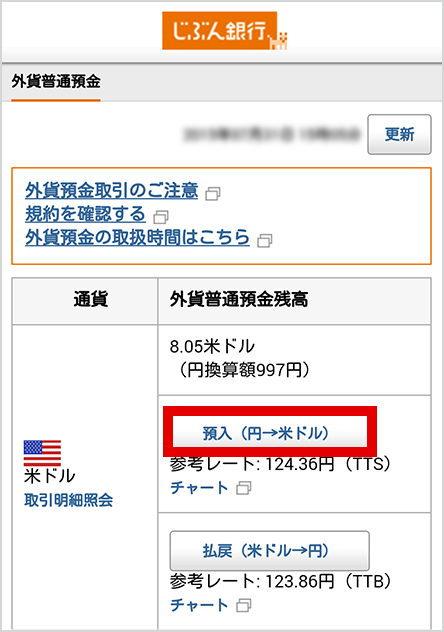Click external-window icon beside 取扱時間はこちら
The image size is (444, 632).
[264, 241]
